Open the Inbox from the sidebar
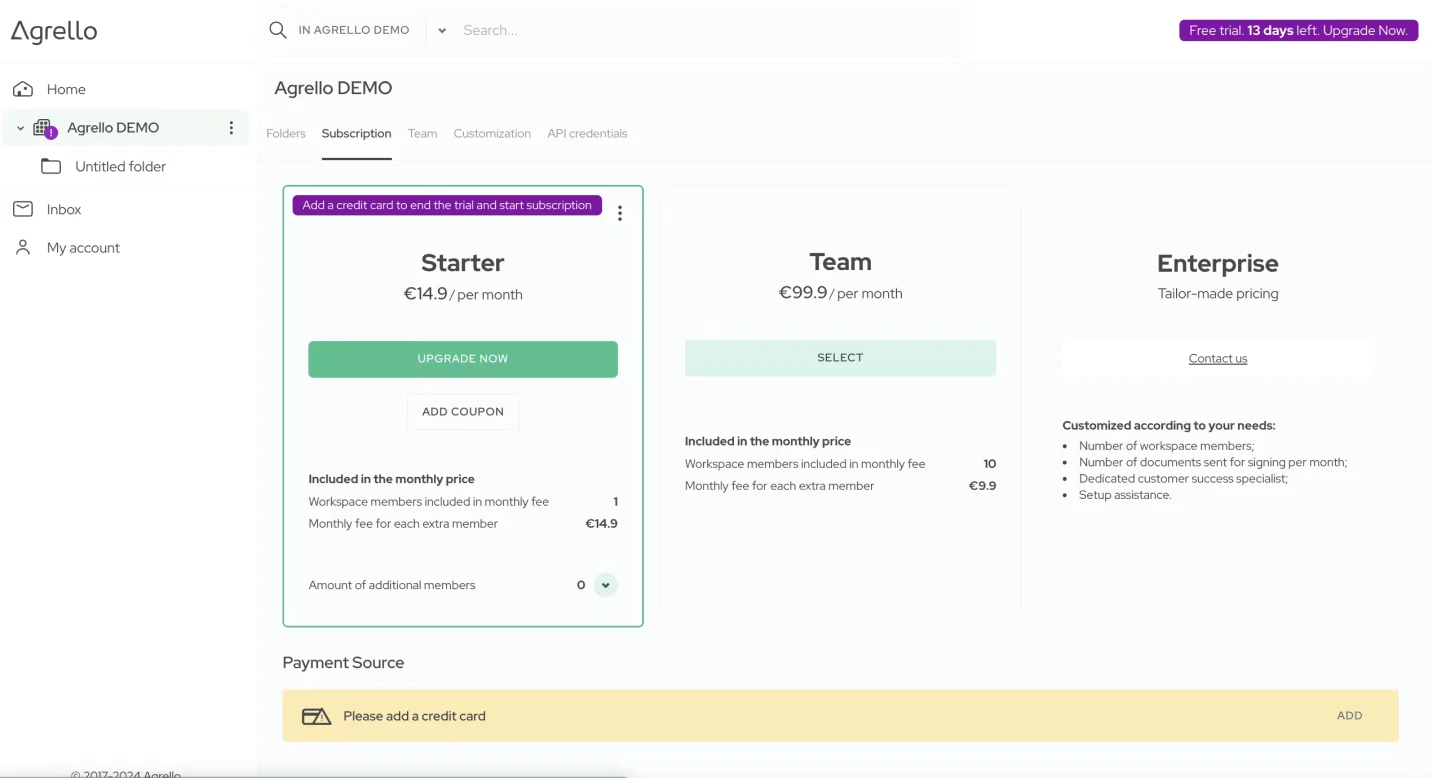 (x=63, y=209)
